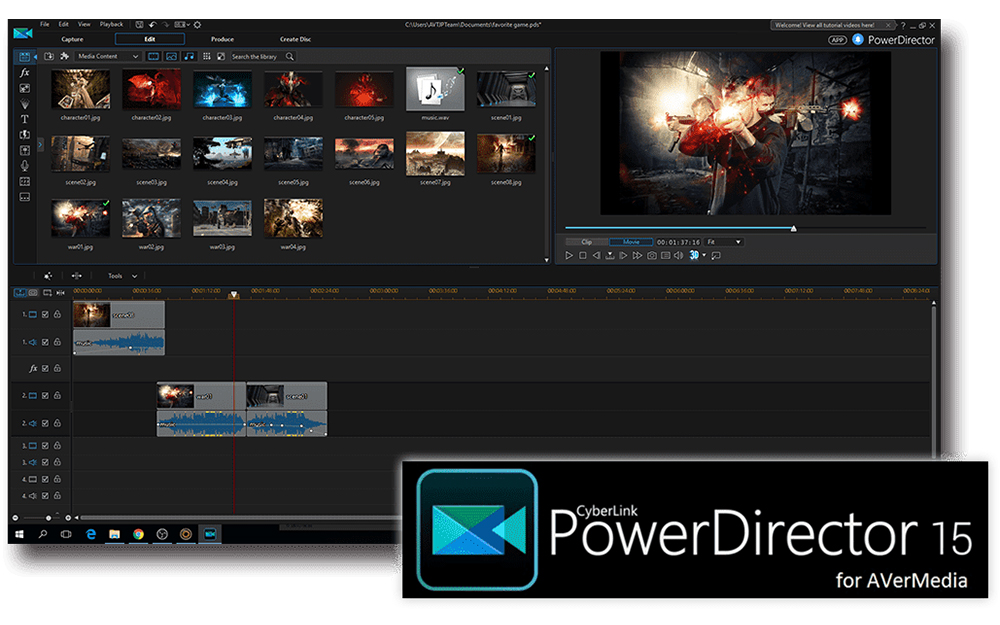Open the PiP Objects Room icon

coord(24,88)
